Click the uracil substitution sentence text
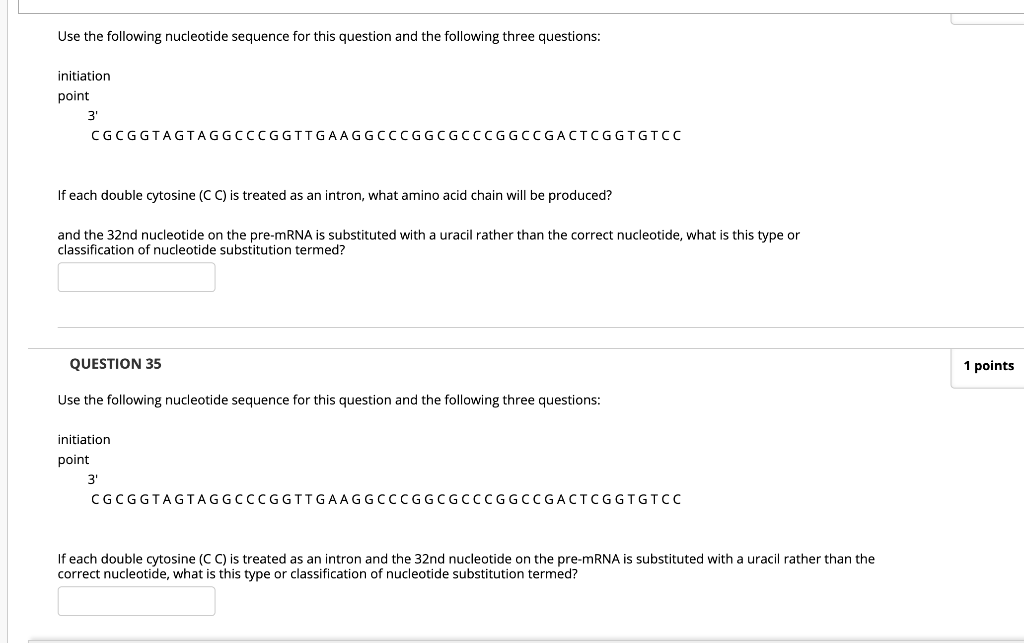The width and height of the screenshot is (1024, 643). coord(465,565)
